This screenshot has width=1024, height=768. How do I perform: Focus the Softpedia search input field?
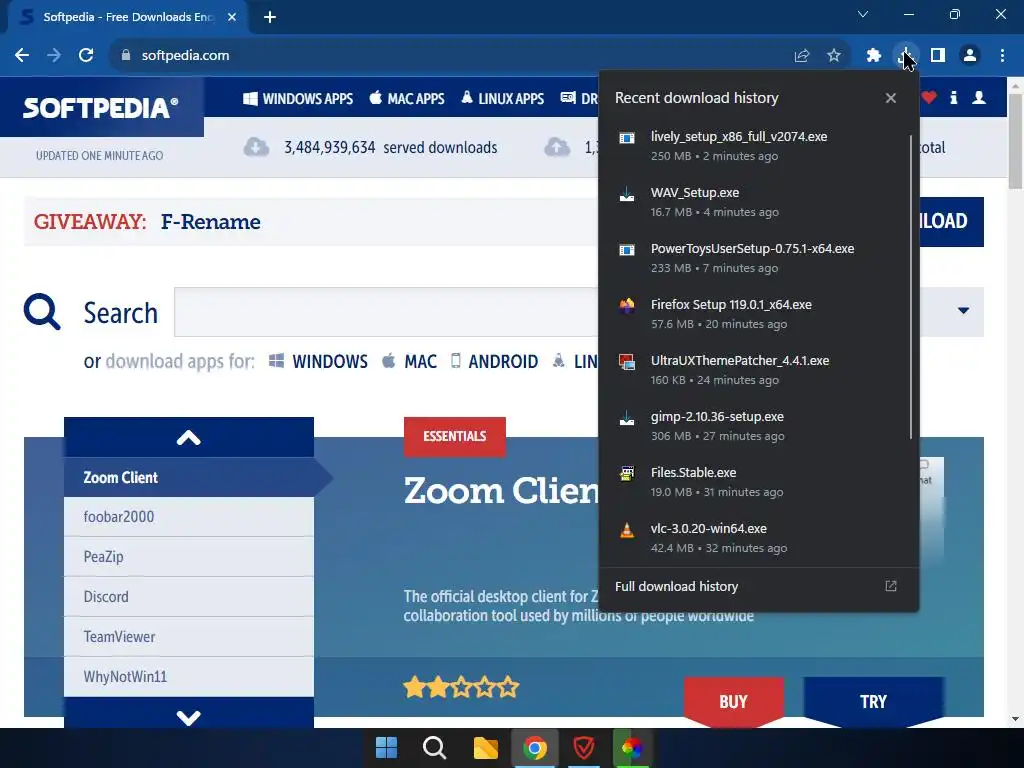pos(386,312)
